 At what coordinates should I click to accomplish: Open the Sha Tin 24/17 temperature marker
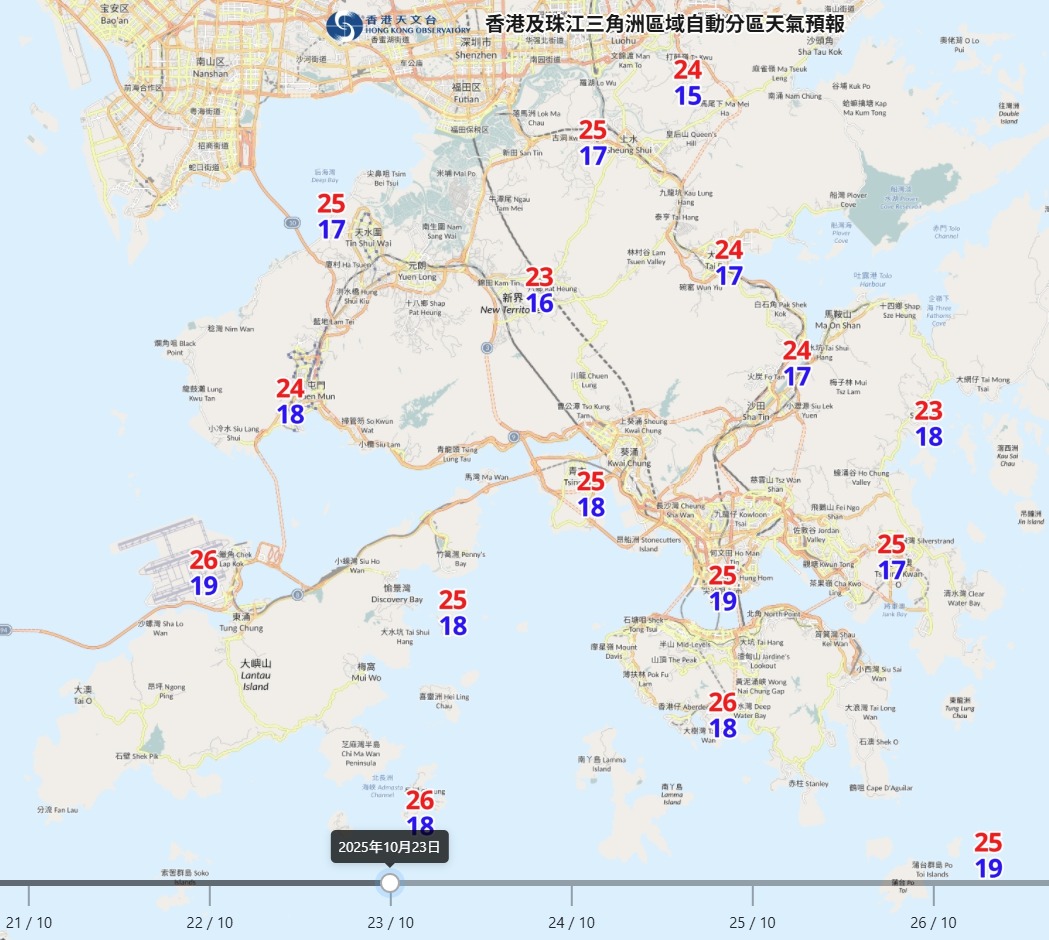[797, 364]
